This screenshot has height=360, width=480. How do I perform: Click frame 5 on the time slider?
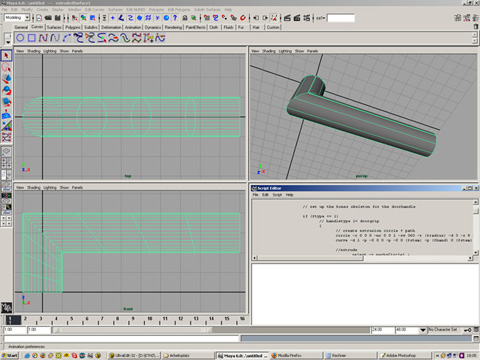pos(71,320)
